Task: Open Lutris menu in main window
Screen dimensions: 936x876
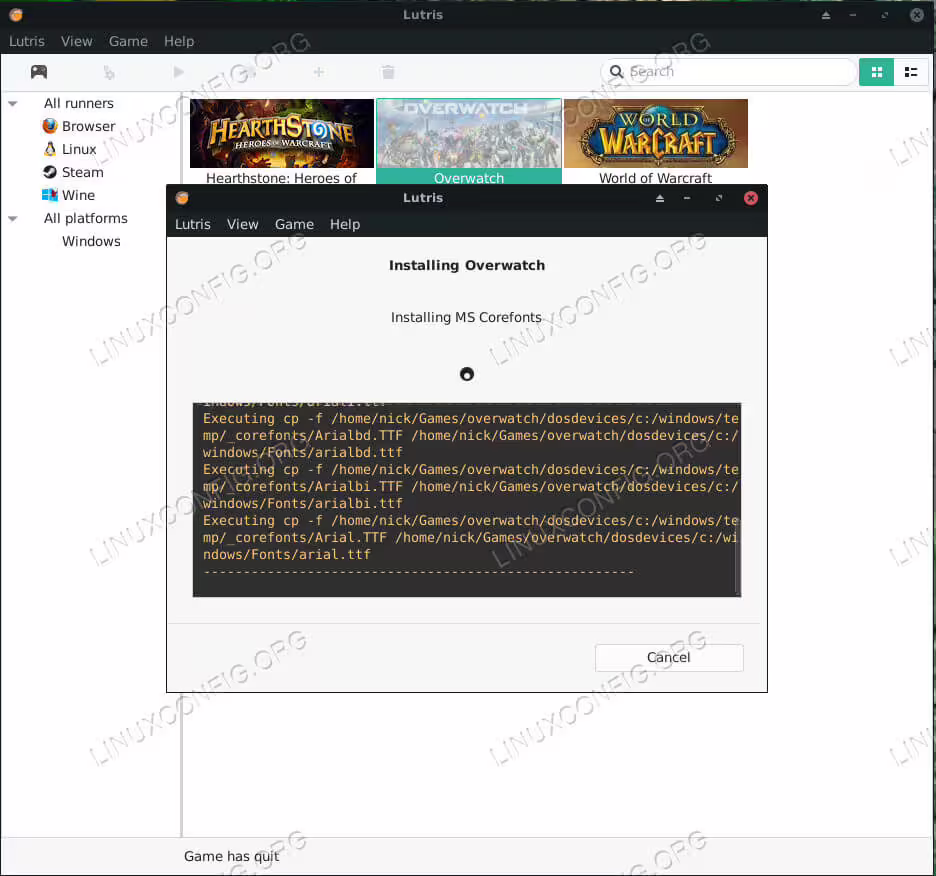Action: (27, 41)
